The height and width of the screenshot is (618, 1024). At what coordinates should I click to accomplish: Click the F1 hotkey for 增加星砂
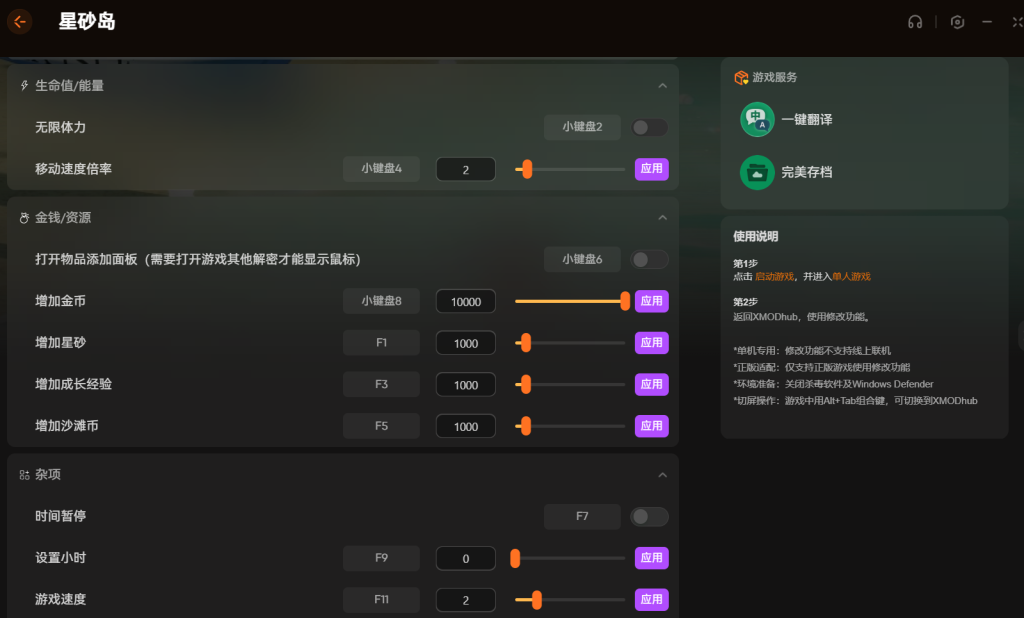point(381,343)
